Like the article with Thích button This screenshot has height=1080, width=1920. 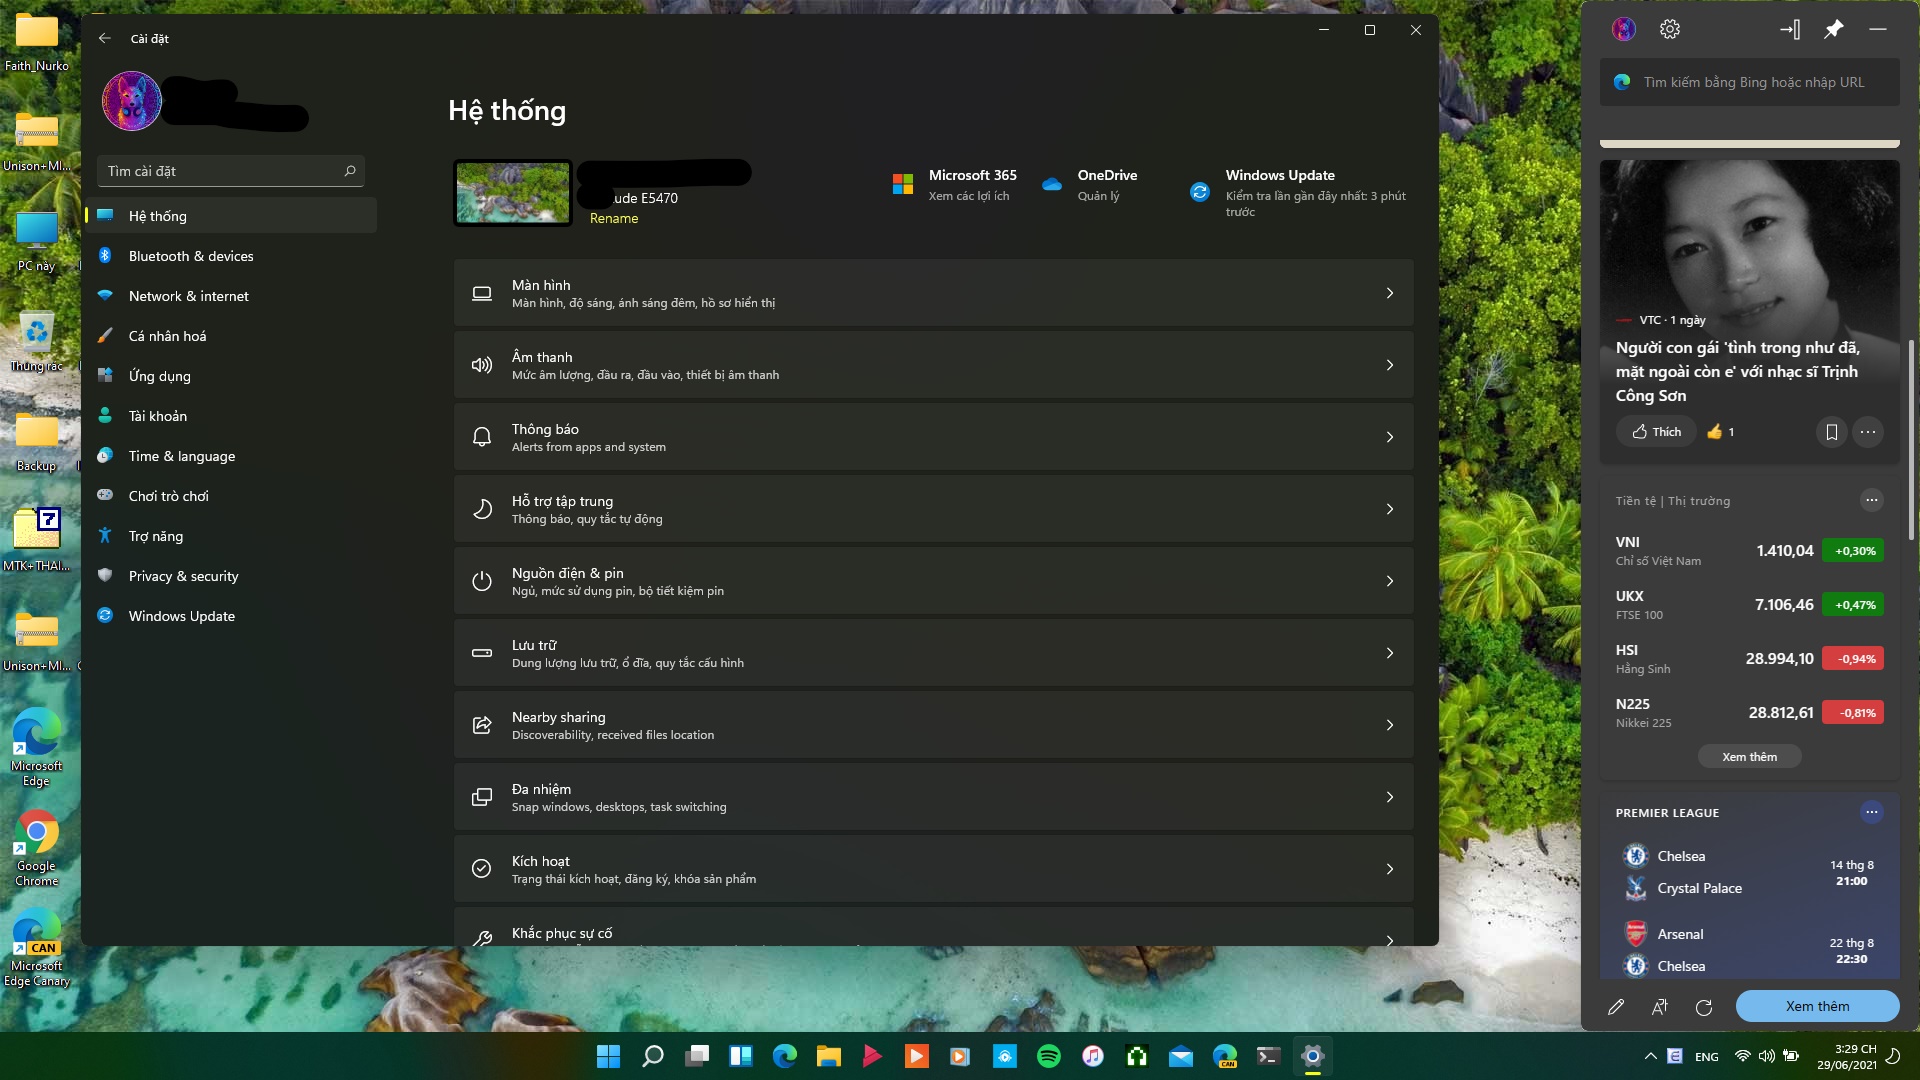coord(1656,432)
